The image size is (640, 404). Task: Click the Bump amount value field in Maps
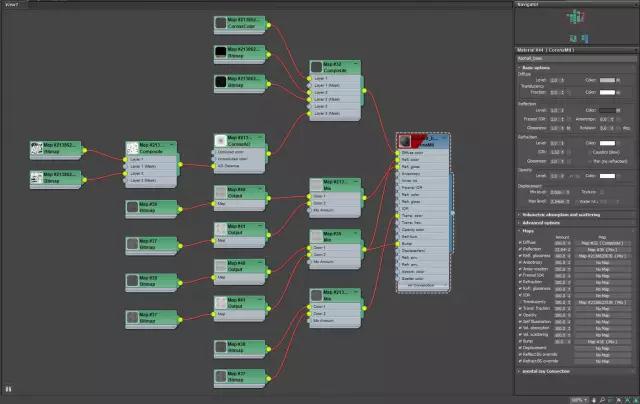click(x=560, y=342)
